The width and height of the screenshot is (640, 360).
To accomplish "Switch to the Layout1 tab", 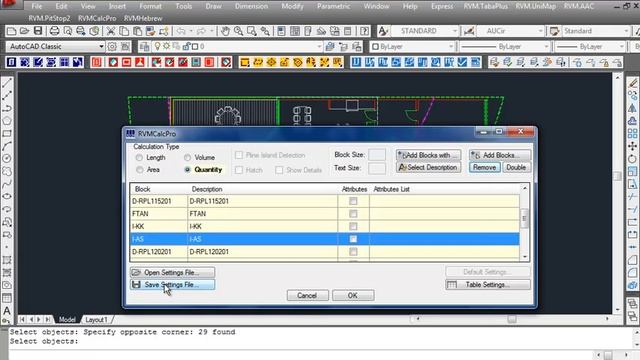I will 96,319.
